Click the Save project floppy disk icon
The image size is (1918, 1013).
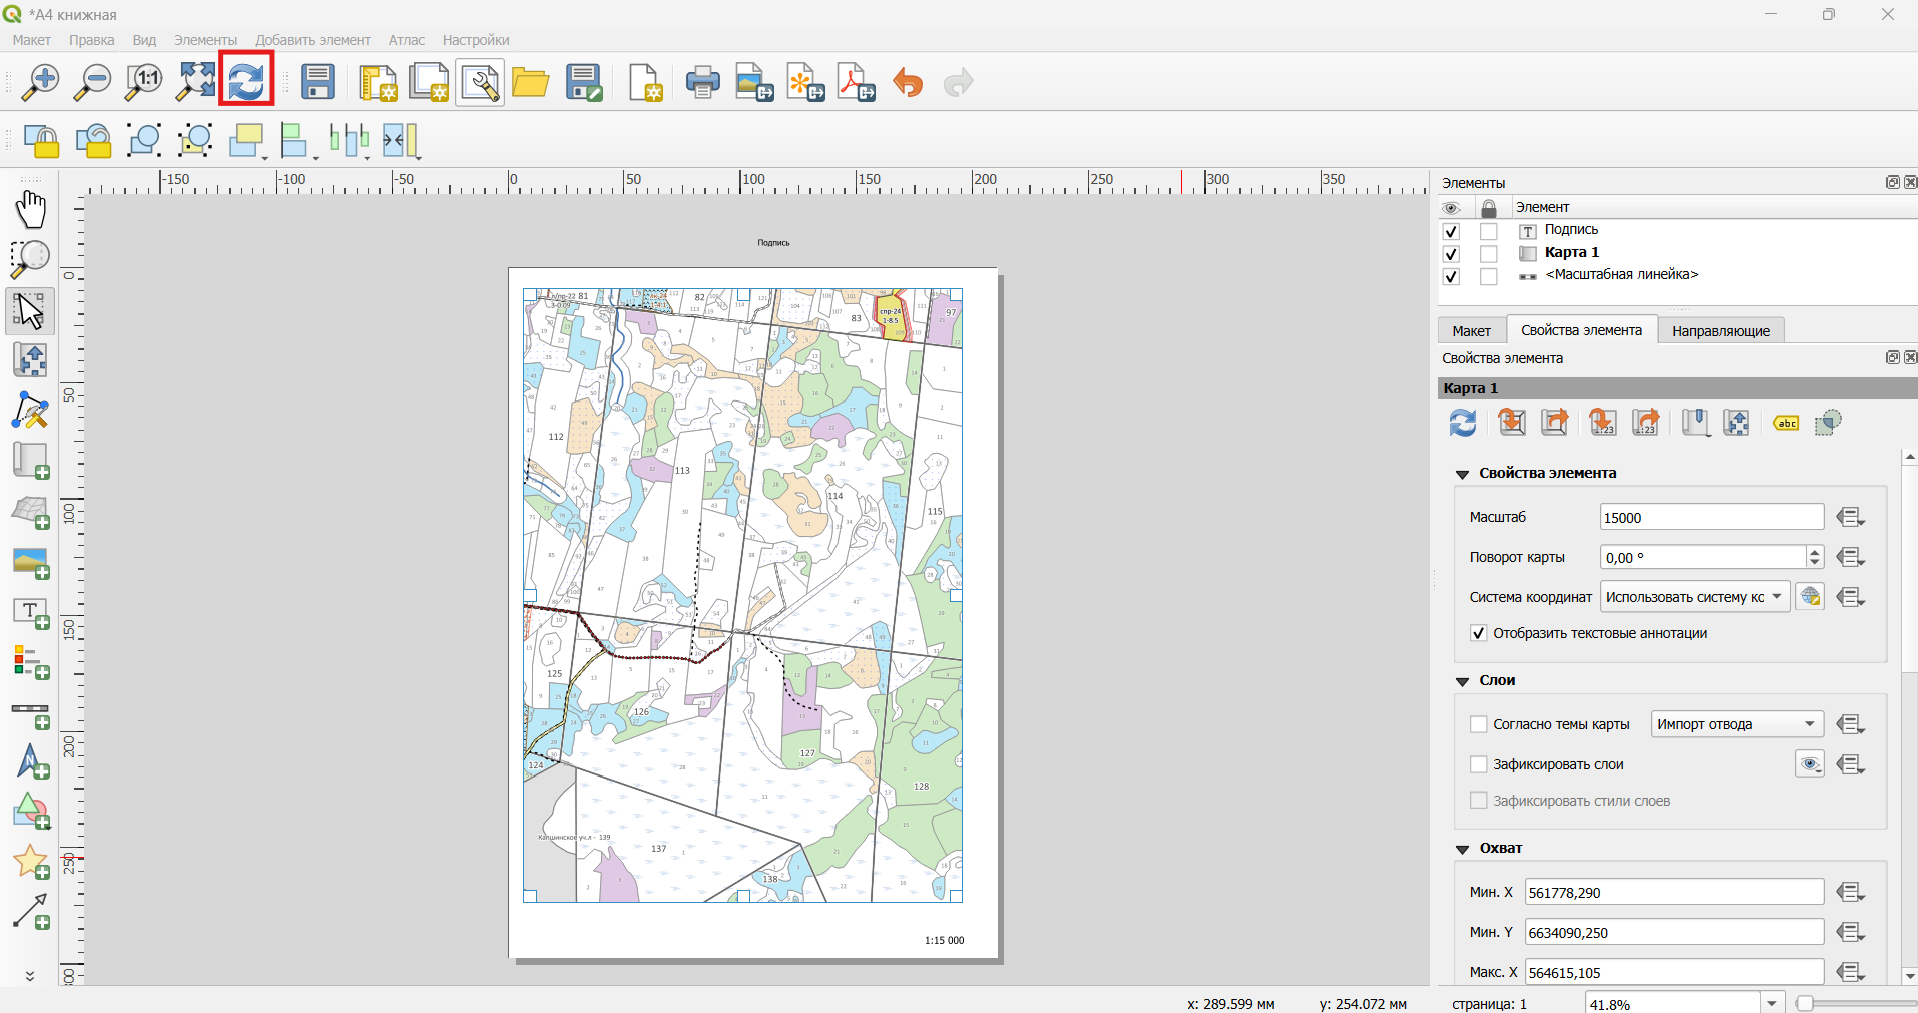pos(318,82)
